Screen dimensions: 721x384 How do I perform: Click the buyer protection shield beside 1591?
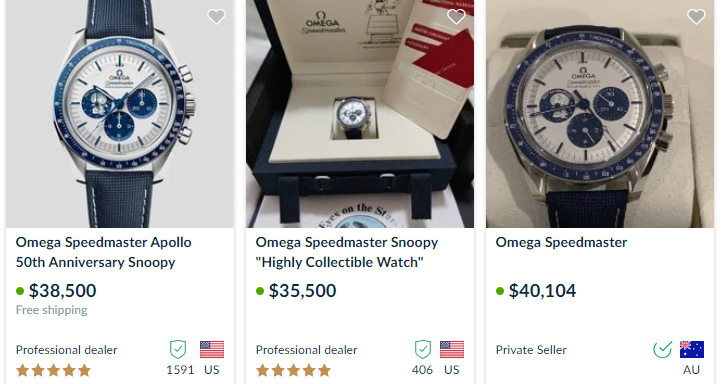pos(178,350)
